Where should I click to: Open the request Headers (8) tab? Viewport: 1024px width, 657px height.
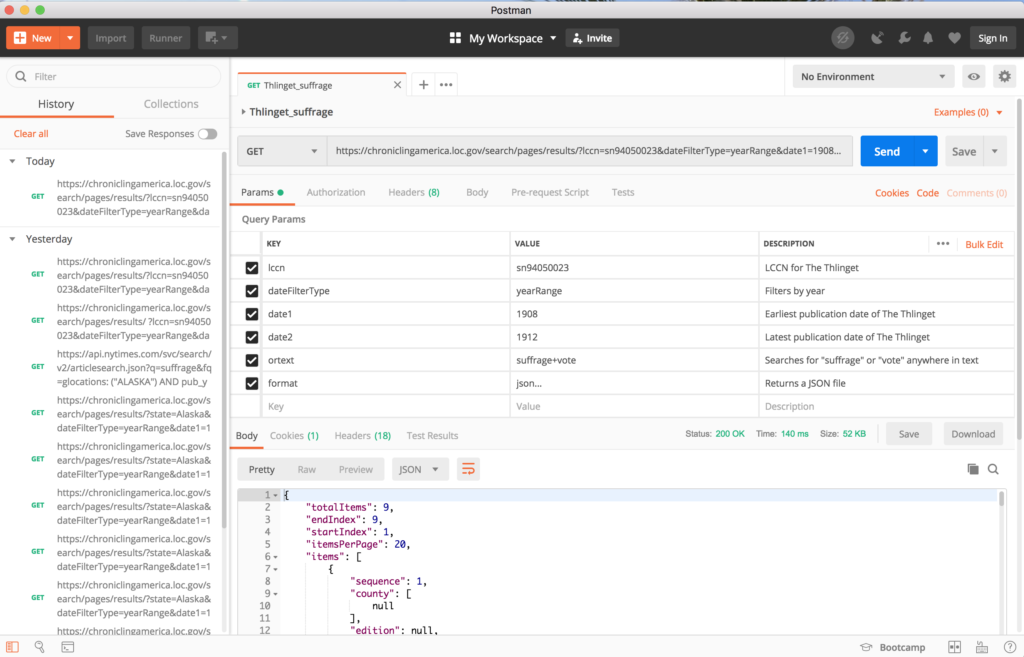(414, 192)
